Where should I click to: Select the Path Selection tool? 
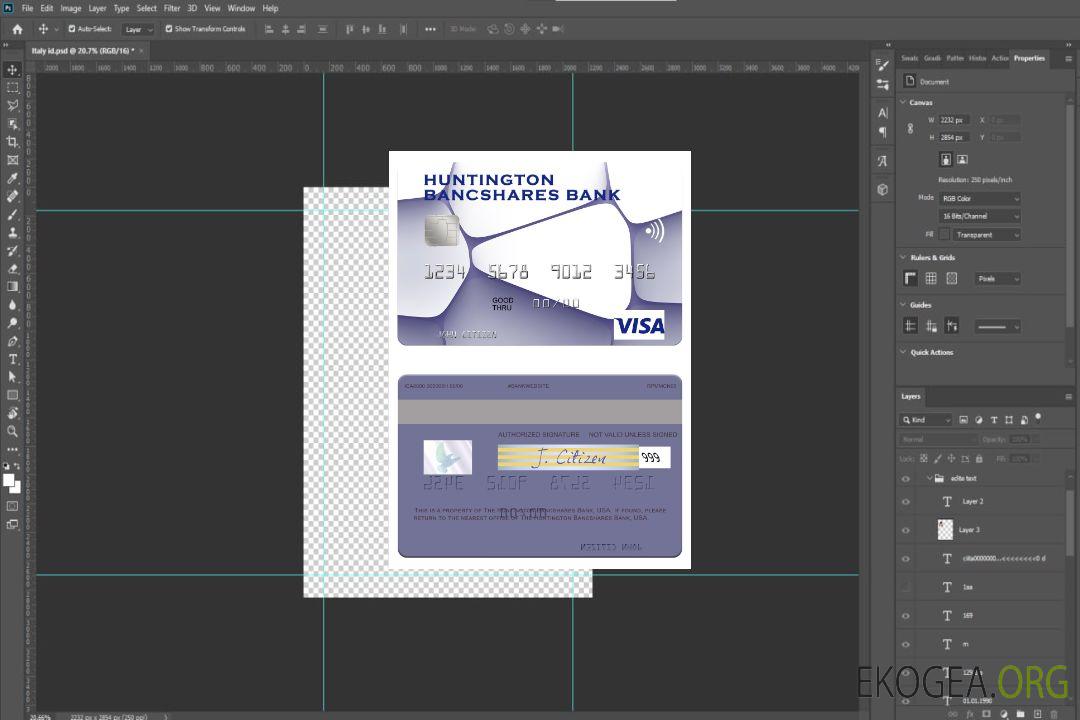(x=12, y=377)
